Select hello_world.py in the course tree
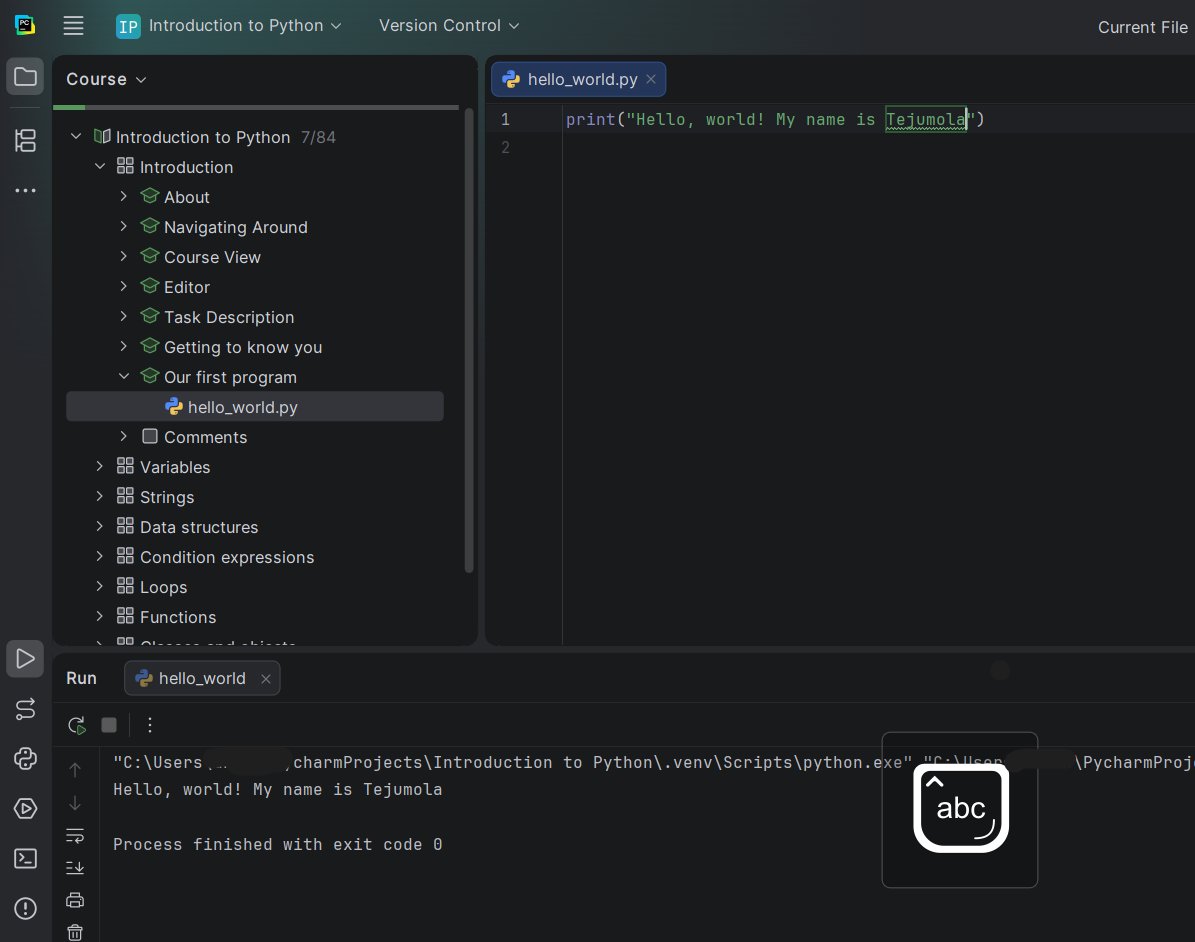This screenshot has width=1195, height=942. 255,407
